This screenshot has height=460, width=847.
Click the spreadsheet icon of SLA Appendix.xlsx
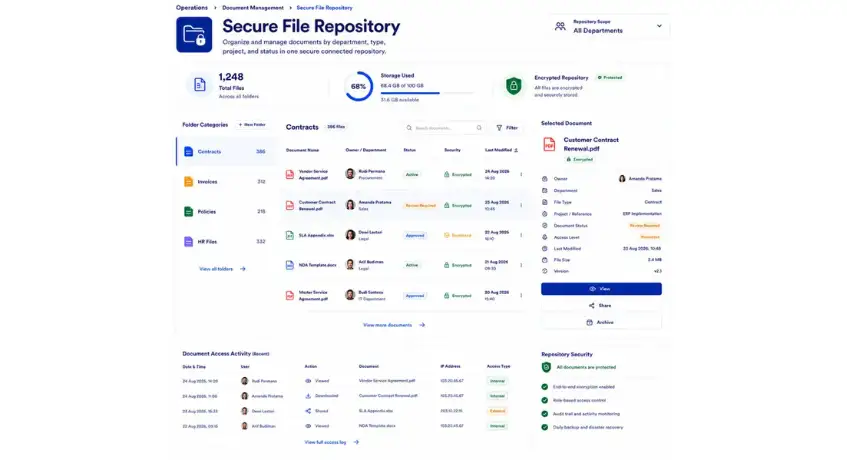(290, 235)
